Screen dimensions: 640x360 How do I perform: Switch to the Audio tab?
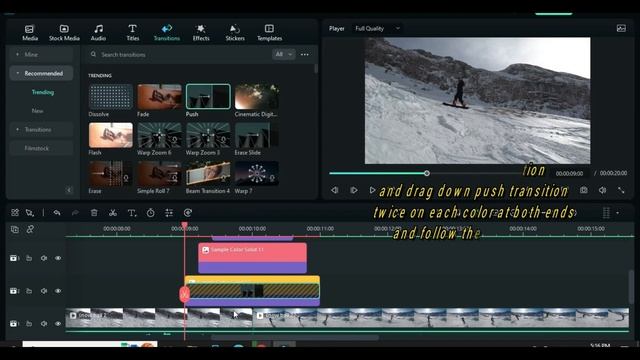click(x=98, y=33)
